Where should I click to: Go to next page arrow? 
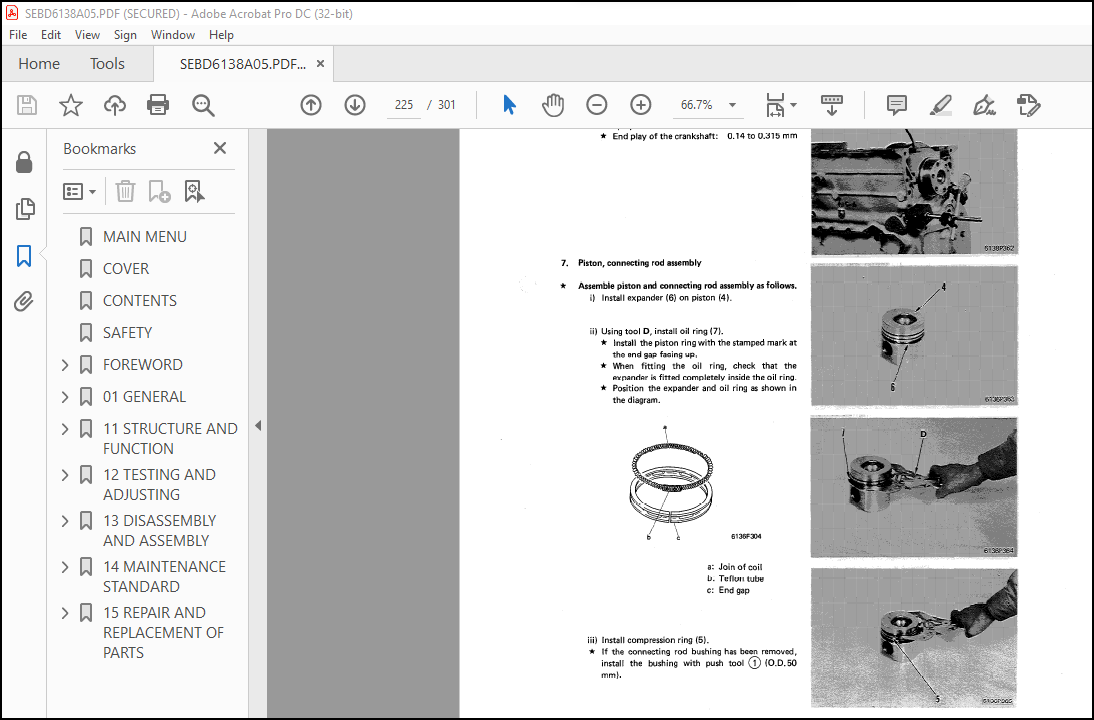tap(355, 105)
